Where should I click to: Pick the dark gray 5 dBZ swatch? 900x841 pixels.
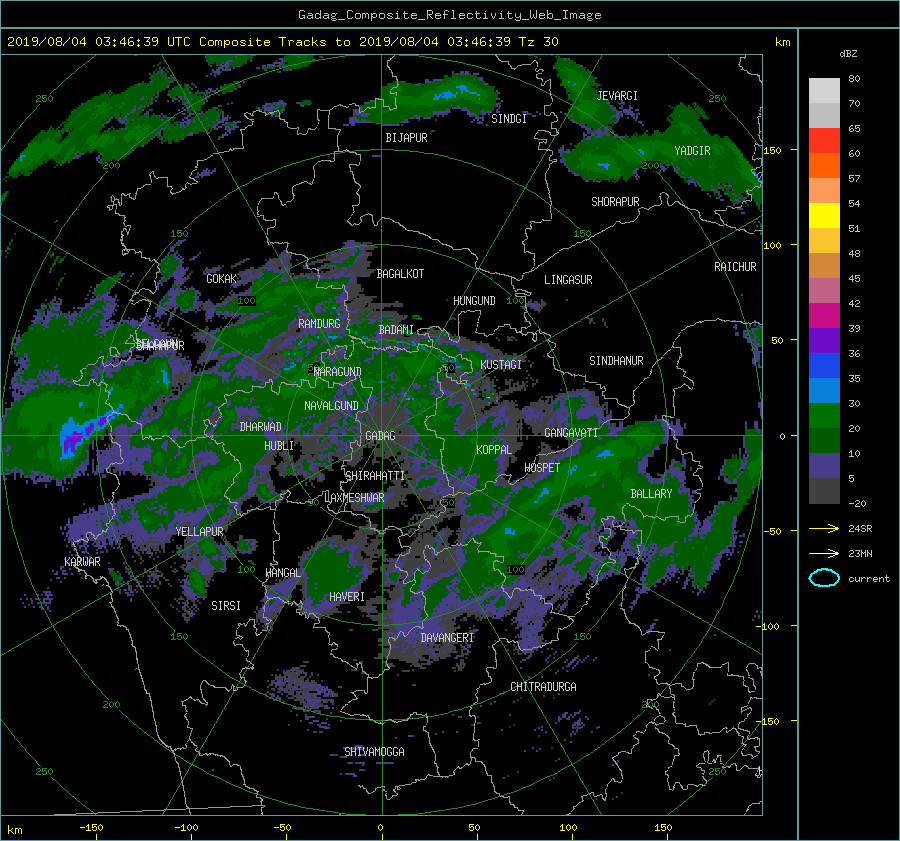[824, 490]
